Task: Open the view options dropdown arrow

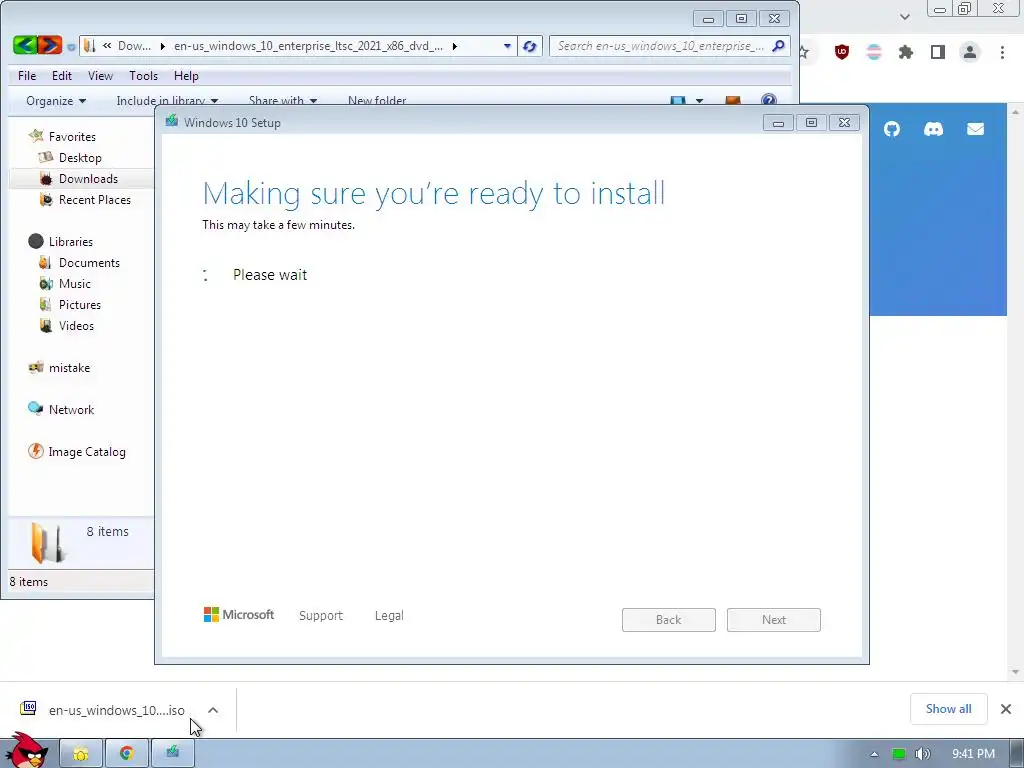Action: pyautogui.click(x=699, y=101)
